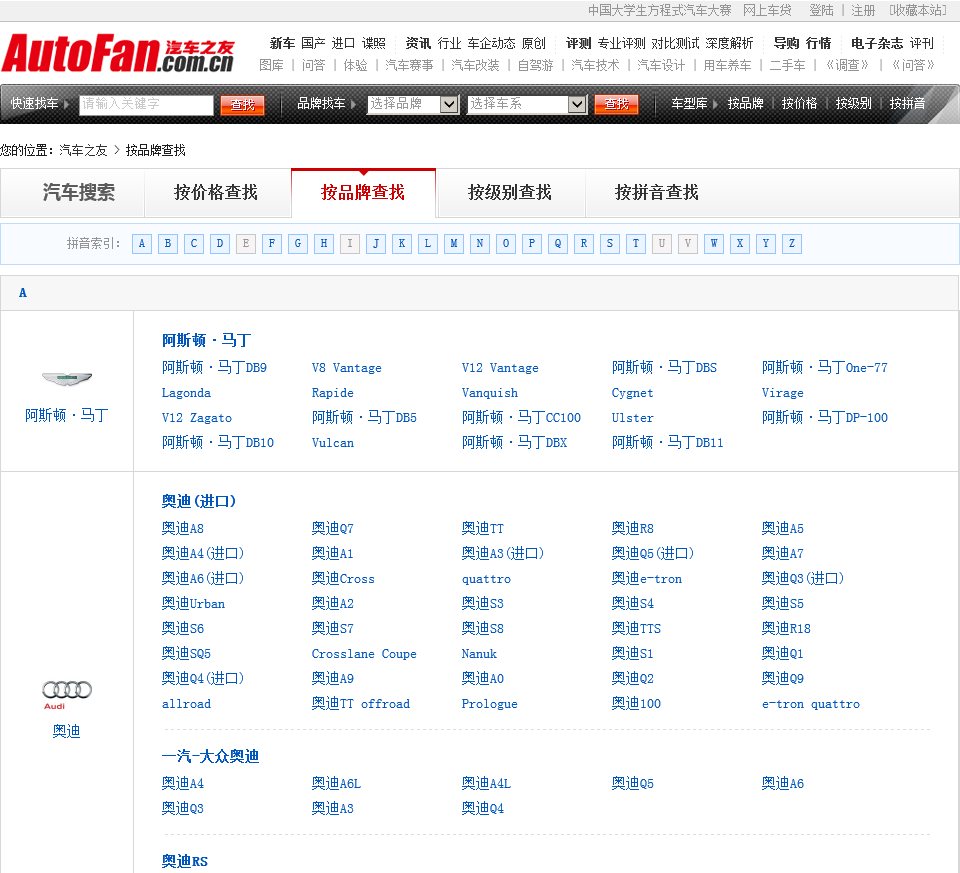This screenshot has width=960, height=873.
Task: Open the Vulcan model link
Action: point(332,443)
